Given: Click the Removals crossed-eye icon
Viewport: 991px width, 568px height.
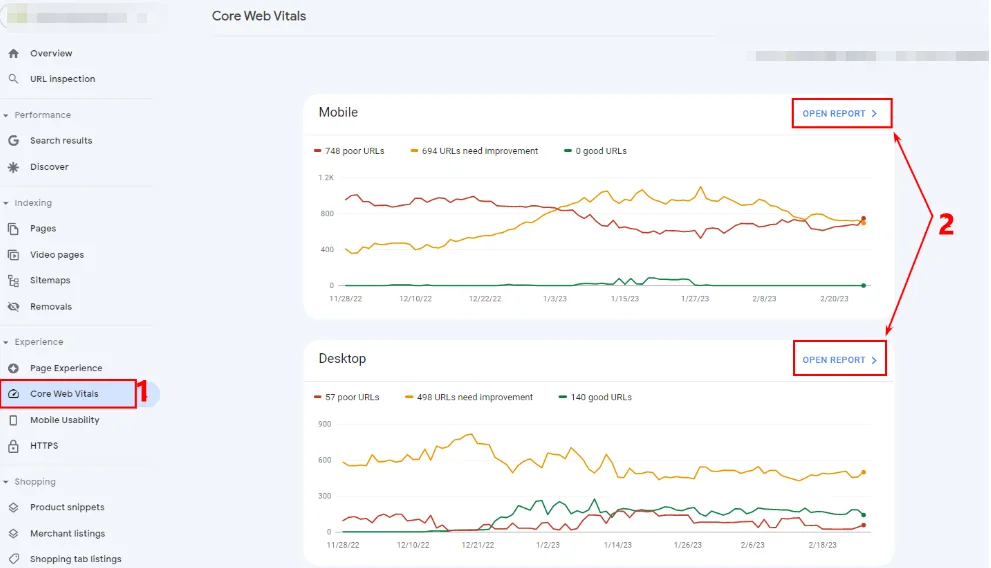Looking at the screenshot, I should coord(13,307).
